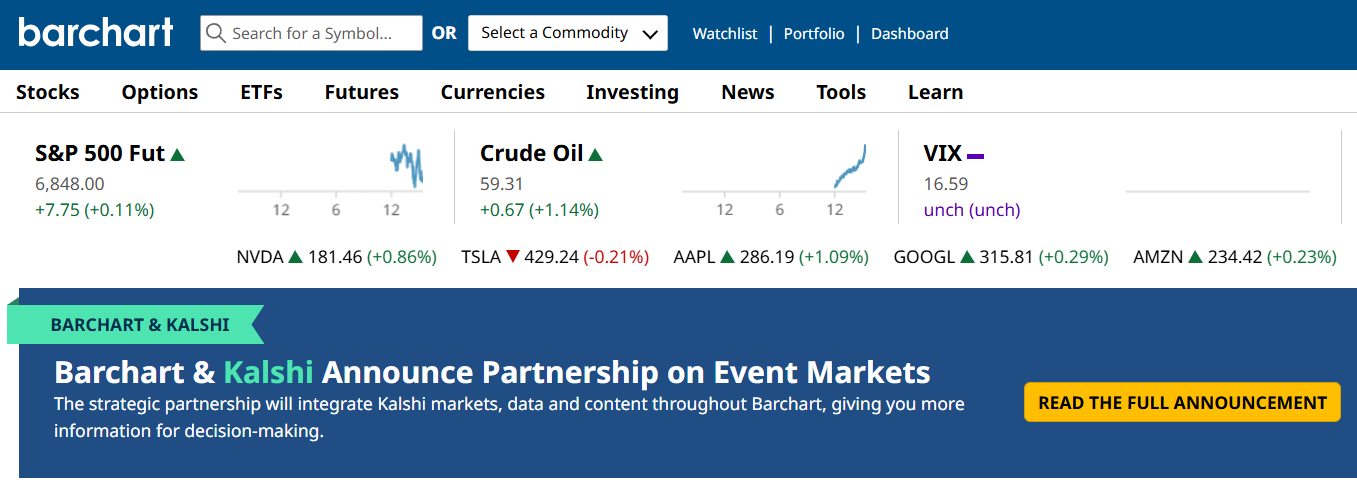Click Crude Oil price 59.31
The height and width of the screenshot is (488, 1357).
[x=502, y=184]
